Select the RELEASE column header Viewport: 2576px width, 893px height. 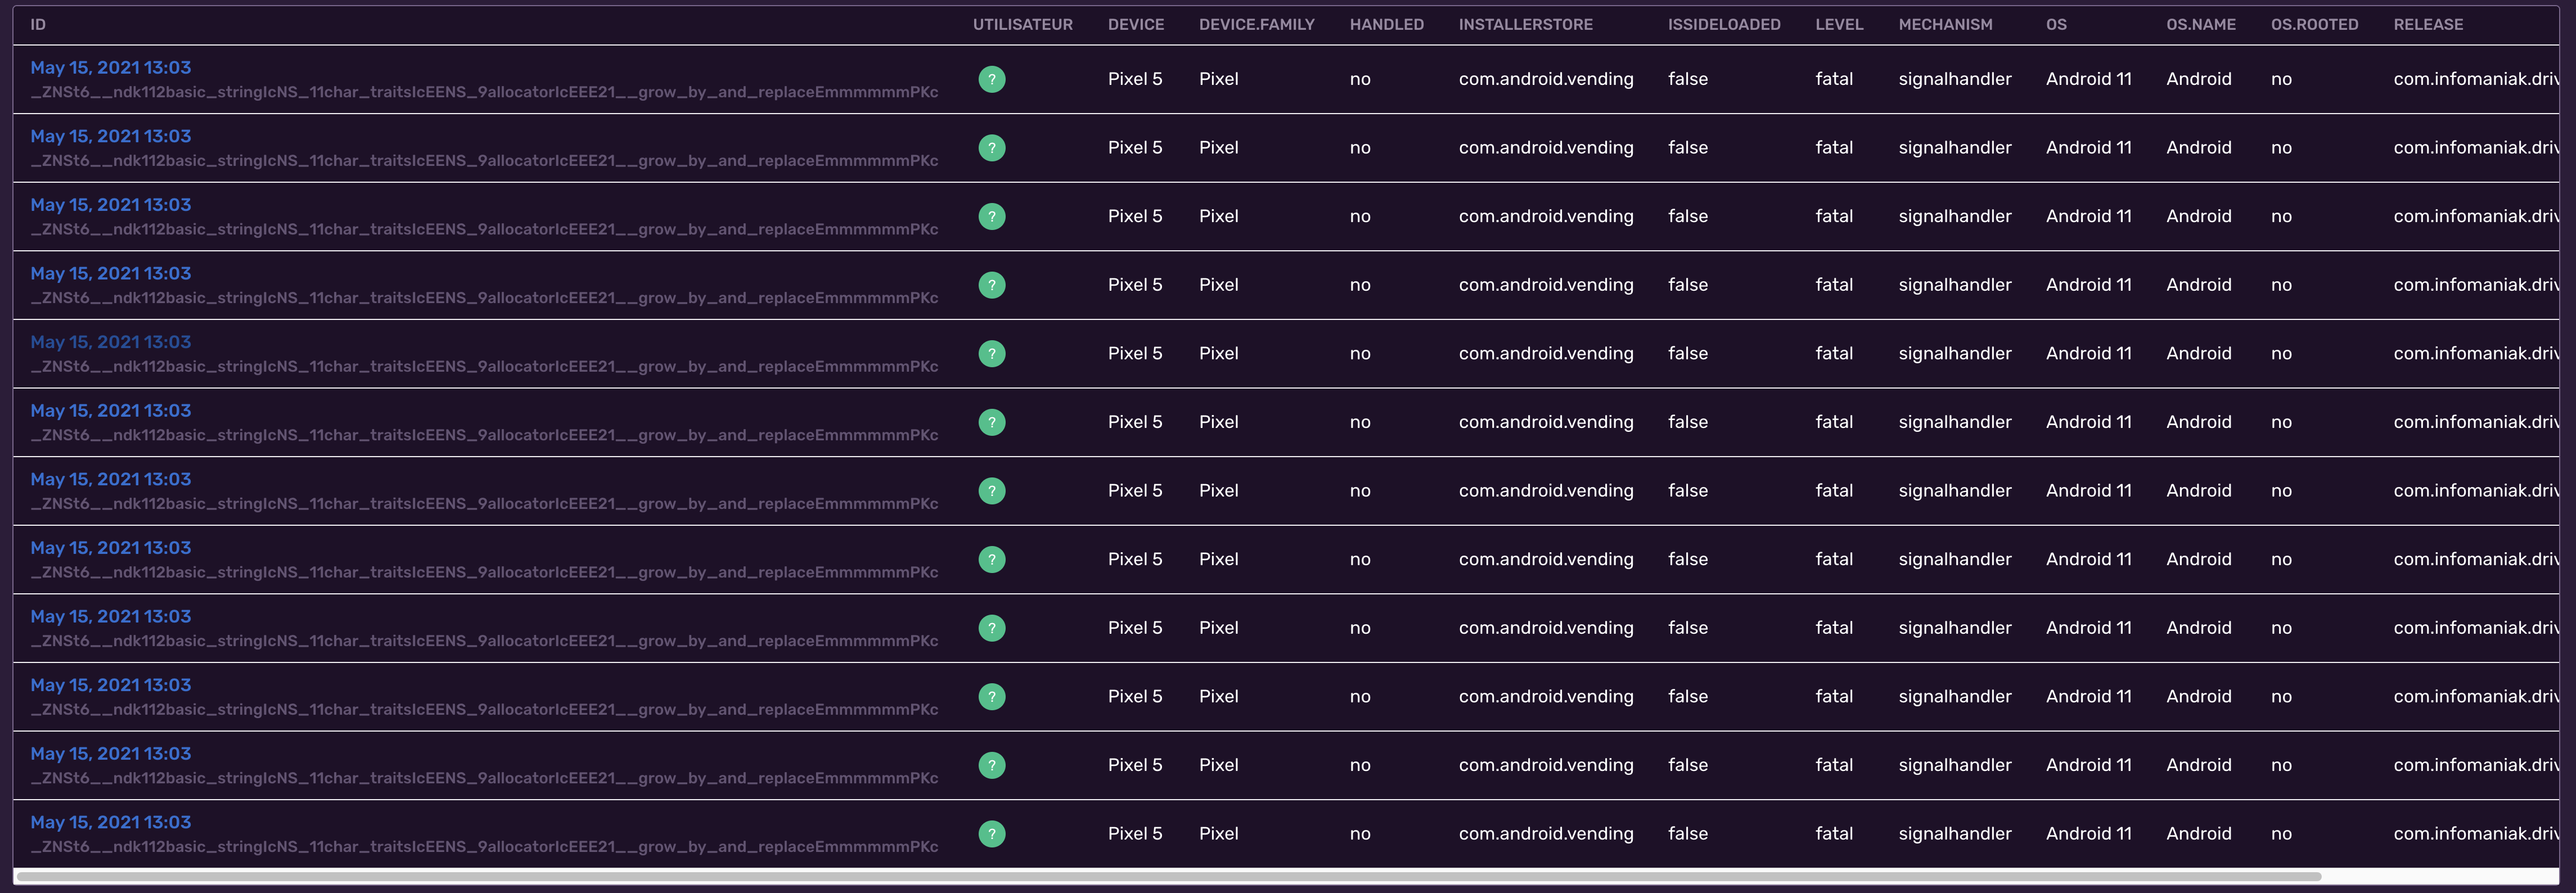pyautogui.click(x=2428, y=24)
